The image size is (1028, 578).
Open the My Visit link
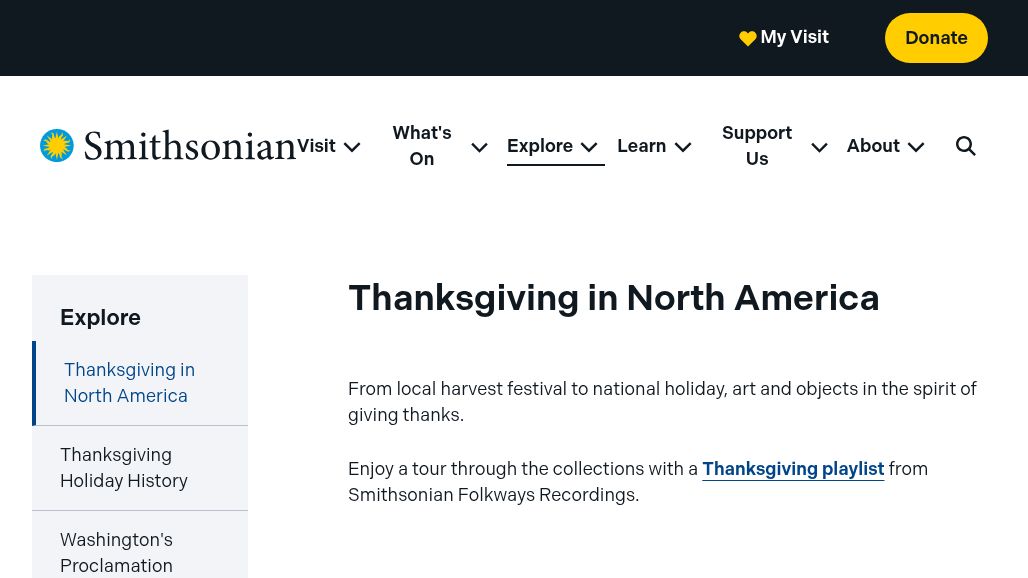[x=795, y=37]
